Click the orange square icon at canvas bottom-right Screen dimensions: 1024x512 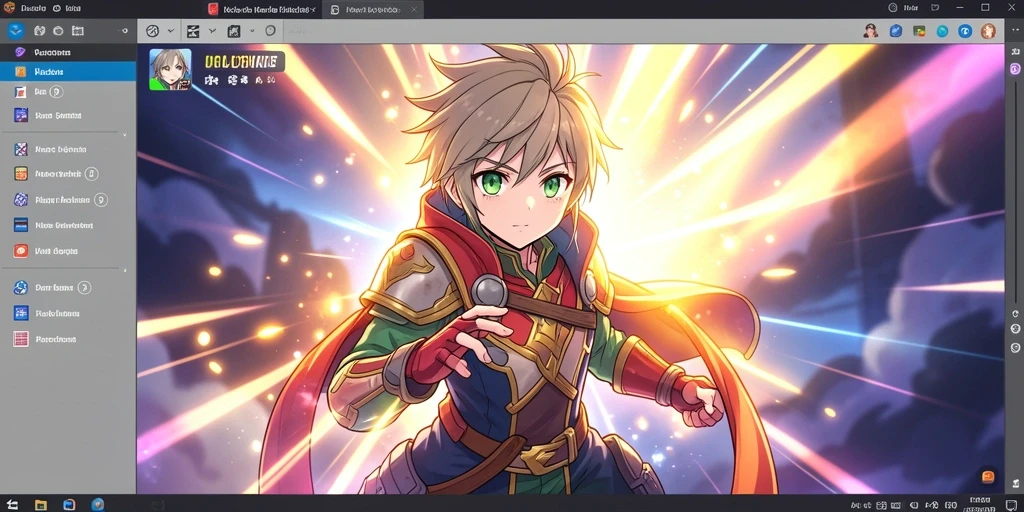[x=988, y=476]
